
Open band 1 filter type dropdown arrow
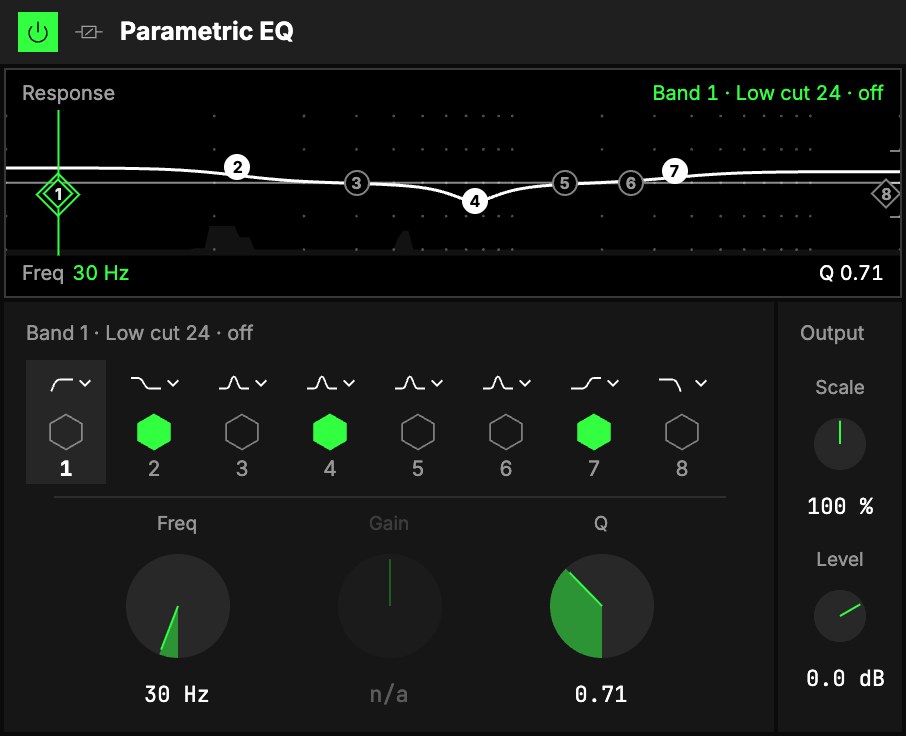85,383
